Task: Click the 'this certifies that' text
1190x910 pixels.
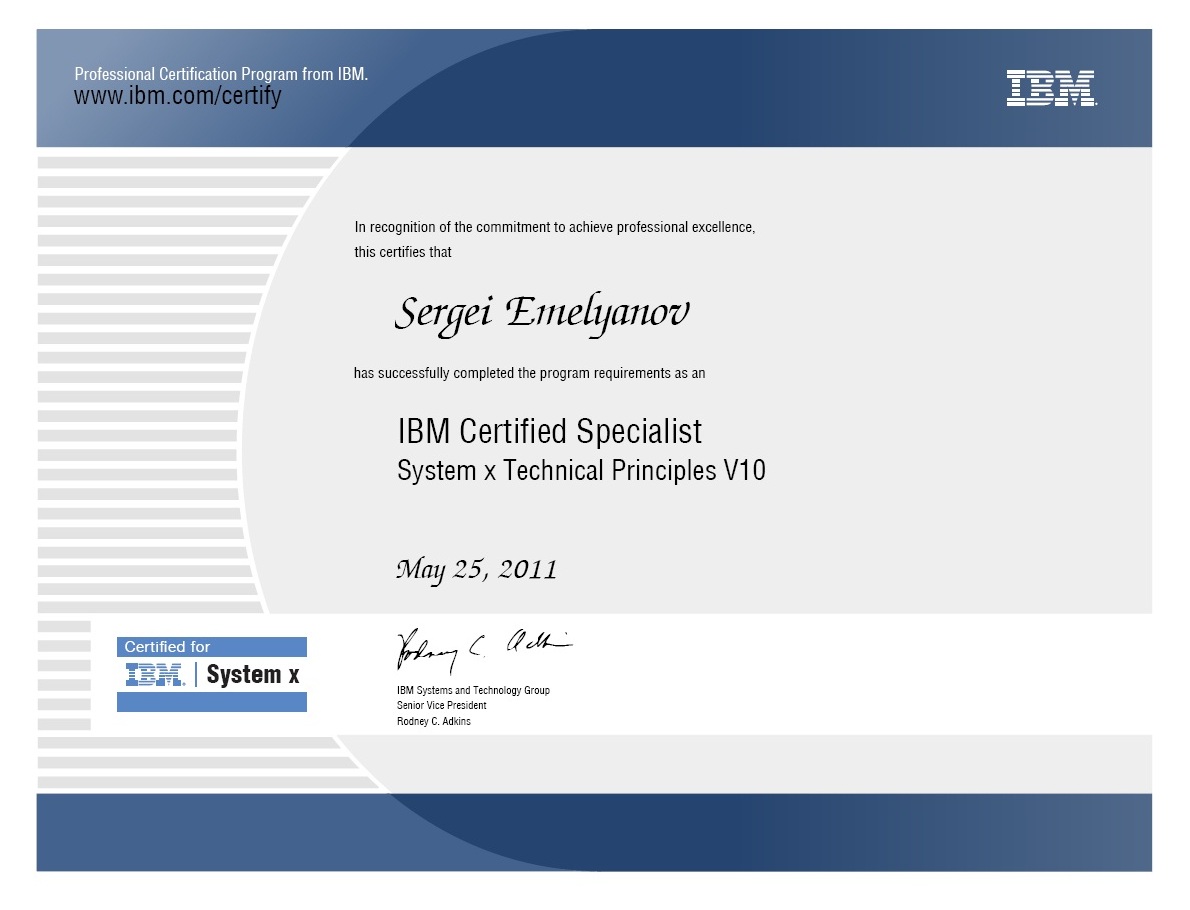Action: (403, 252)
